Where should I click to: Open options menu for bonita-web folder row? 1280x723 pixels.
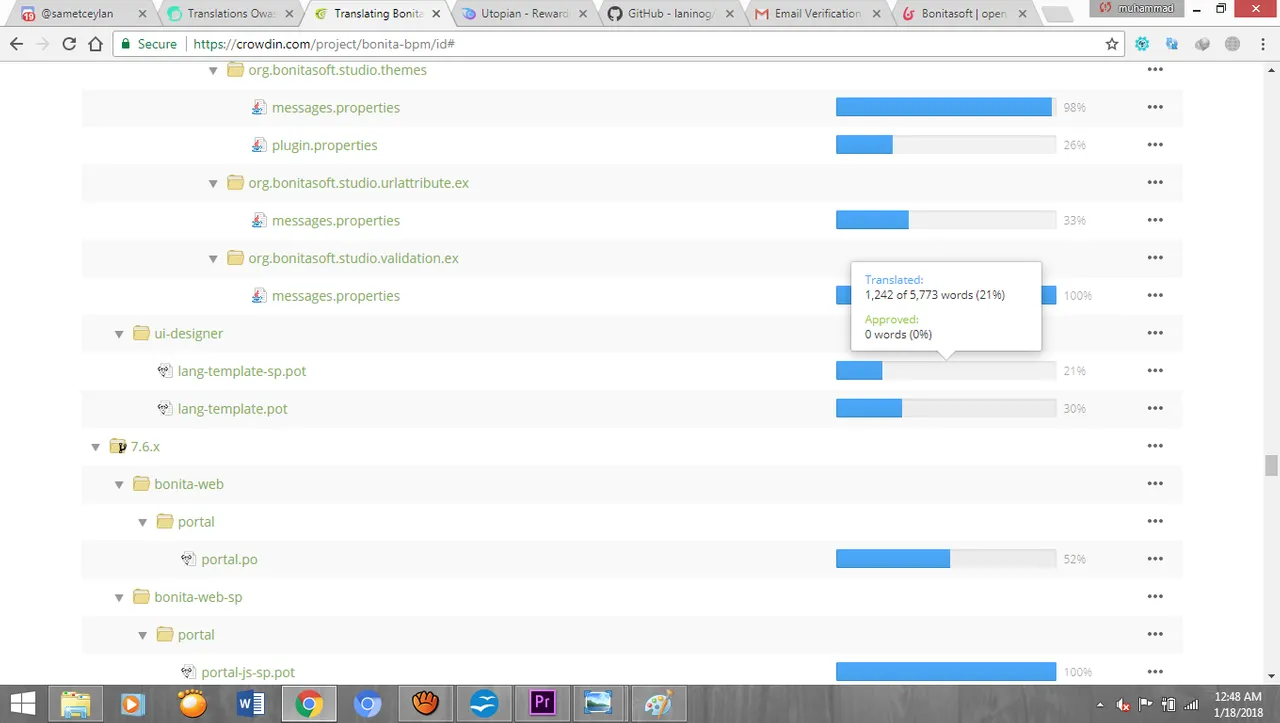tap(1155, 484)
